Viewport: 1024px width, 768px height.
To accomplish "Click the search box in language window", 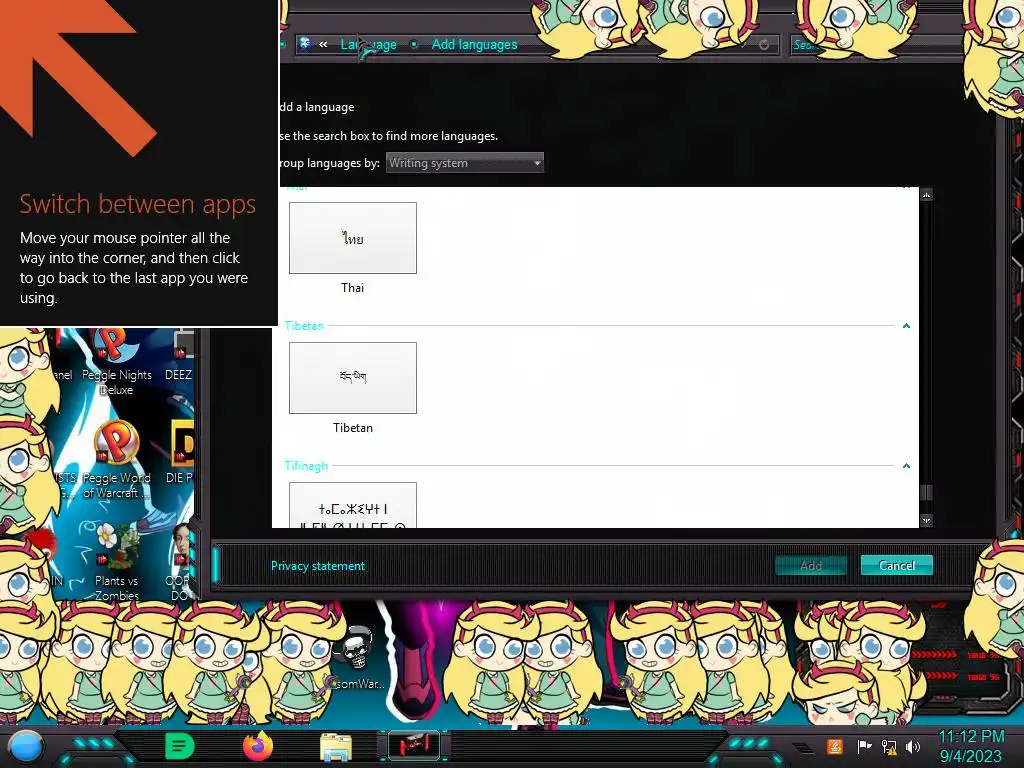I will pyautogui.click(x=877, y=44).
